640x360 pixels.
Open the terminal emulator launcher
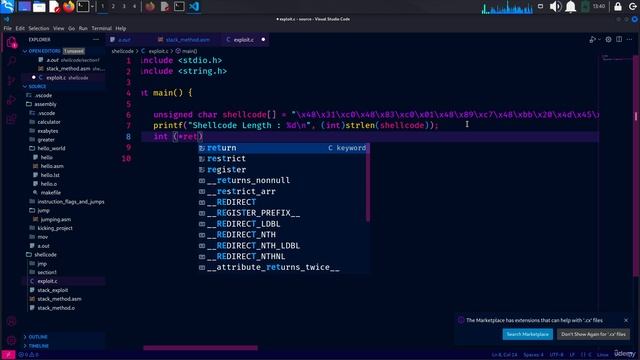83,7
